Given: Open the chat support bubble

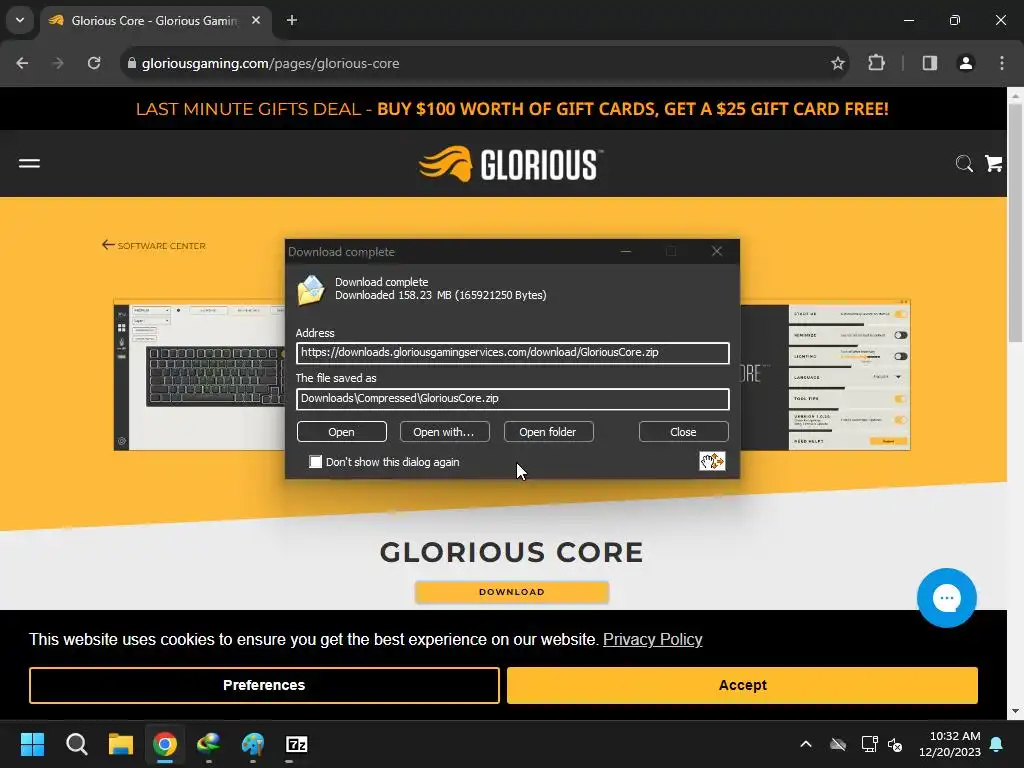Looking at the screenshot, I should coord(946,598).
